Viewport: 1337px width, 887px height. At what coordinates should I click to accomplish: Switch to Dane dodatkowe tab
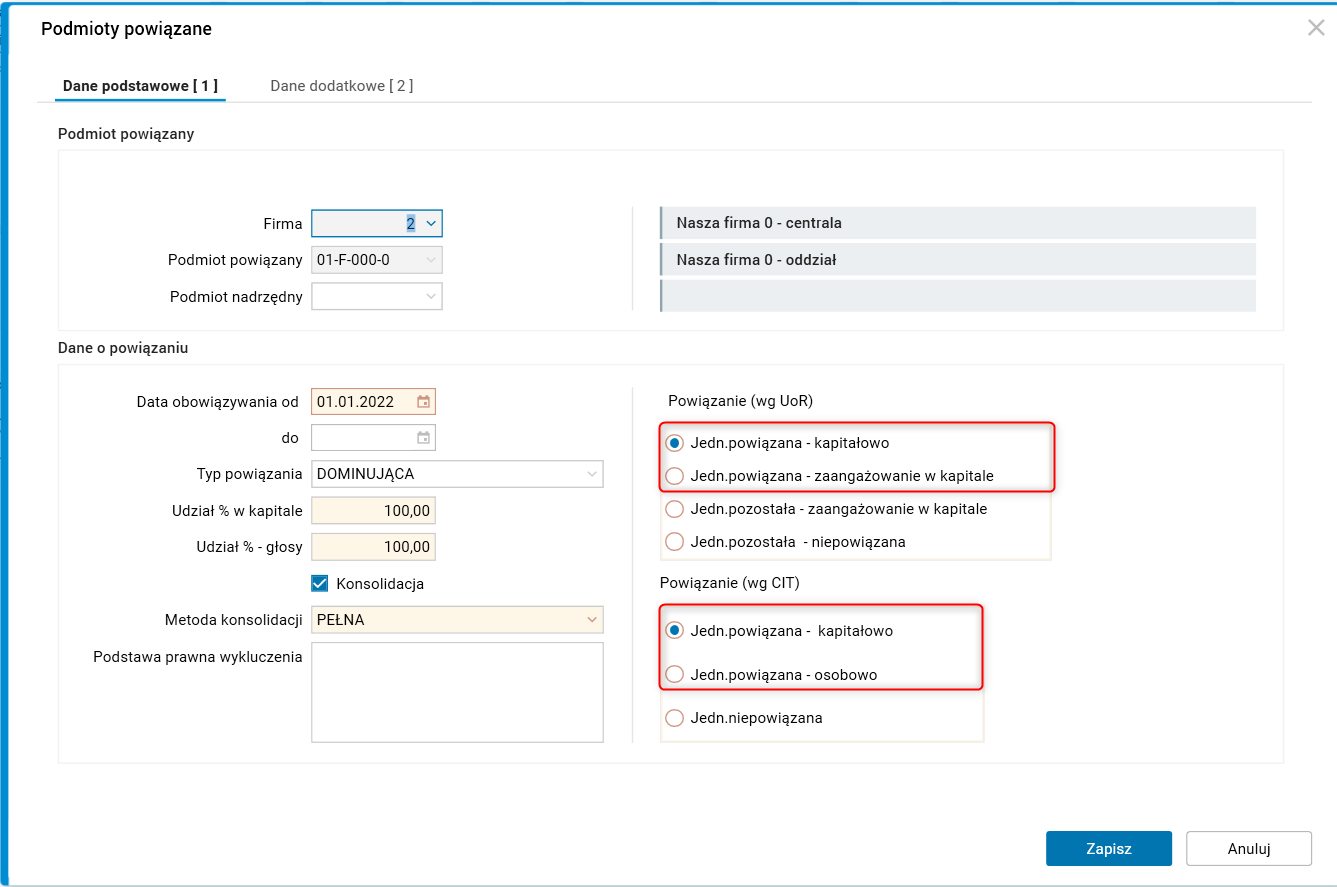click(x=341, y=86)
